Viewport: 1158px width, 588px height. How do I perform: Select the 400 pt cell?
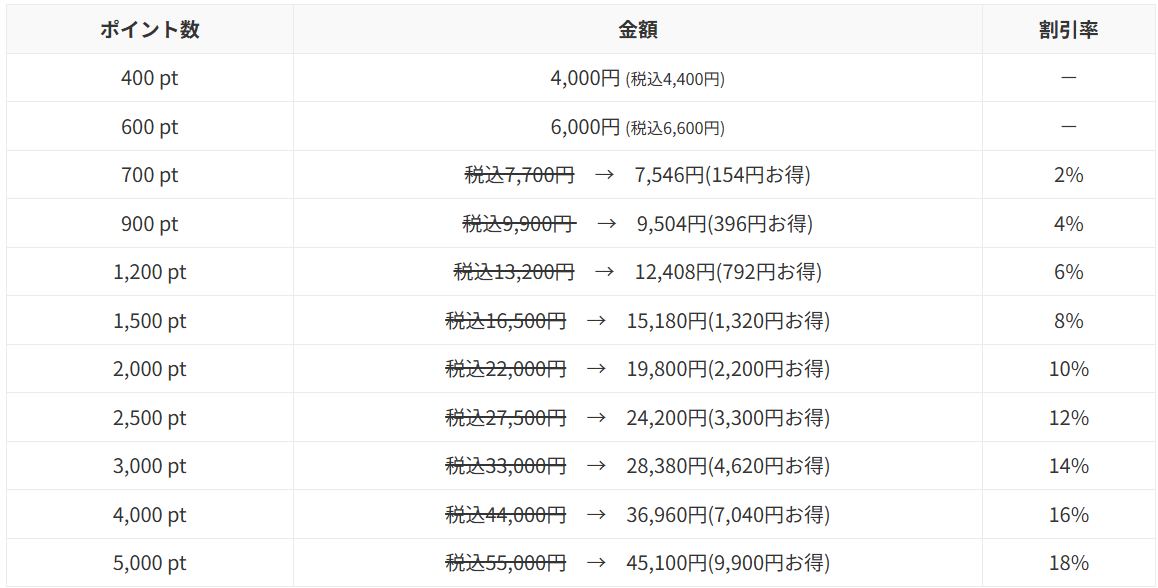coord(150,78)
